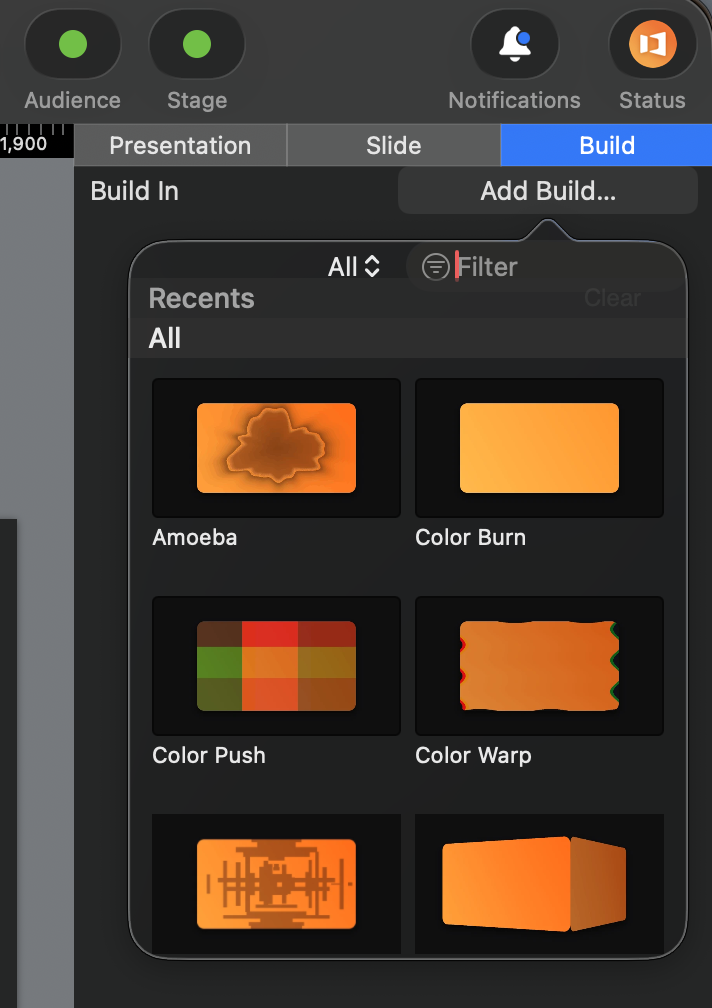
Task: Switch to the Slide tab
Action: 393,145
